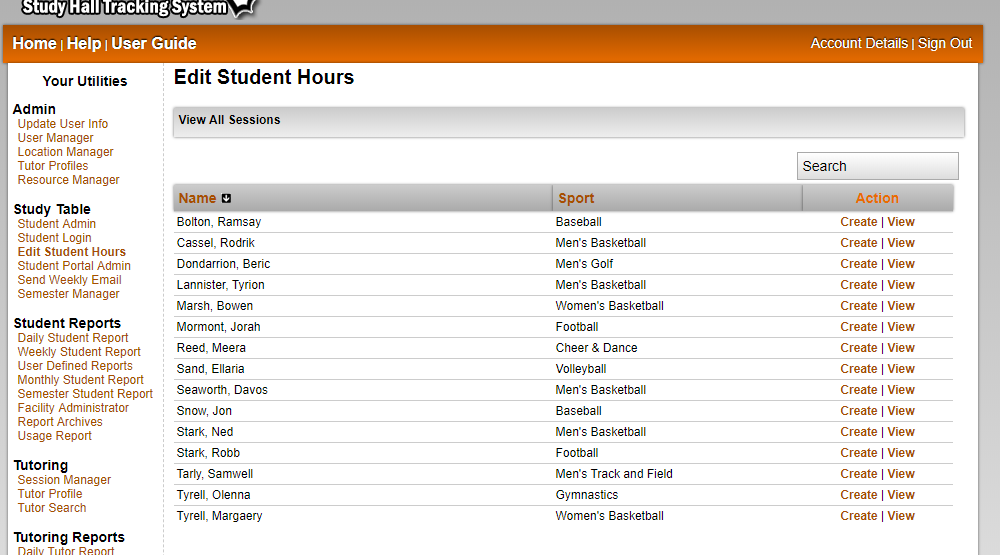Create hours for Reed, Meera
Viewport: 1000px width, 555px height.
click(858, 348)
